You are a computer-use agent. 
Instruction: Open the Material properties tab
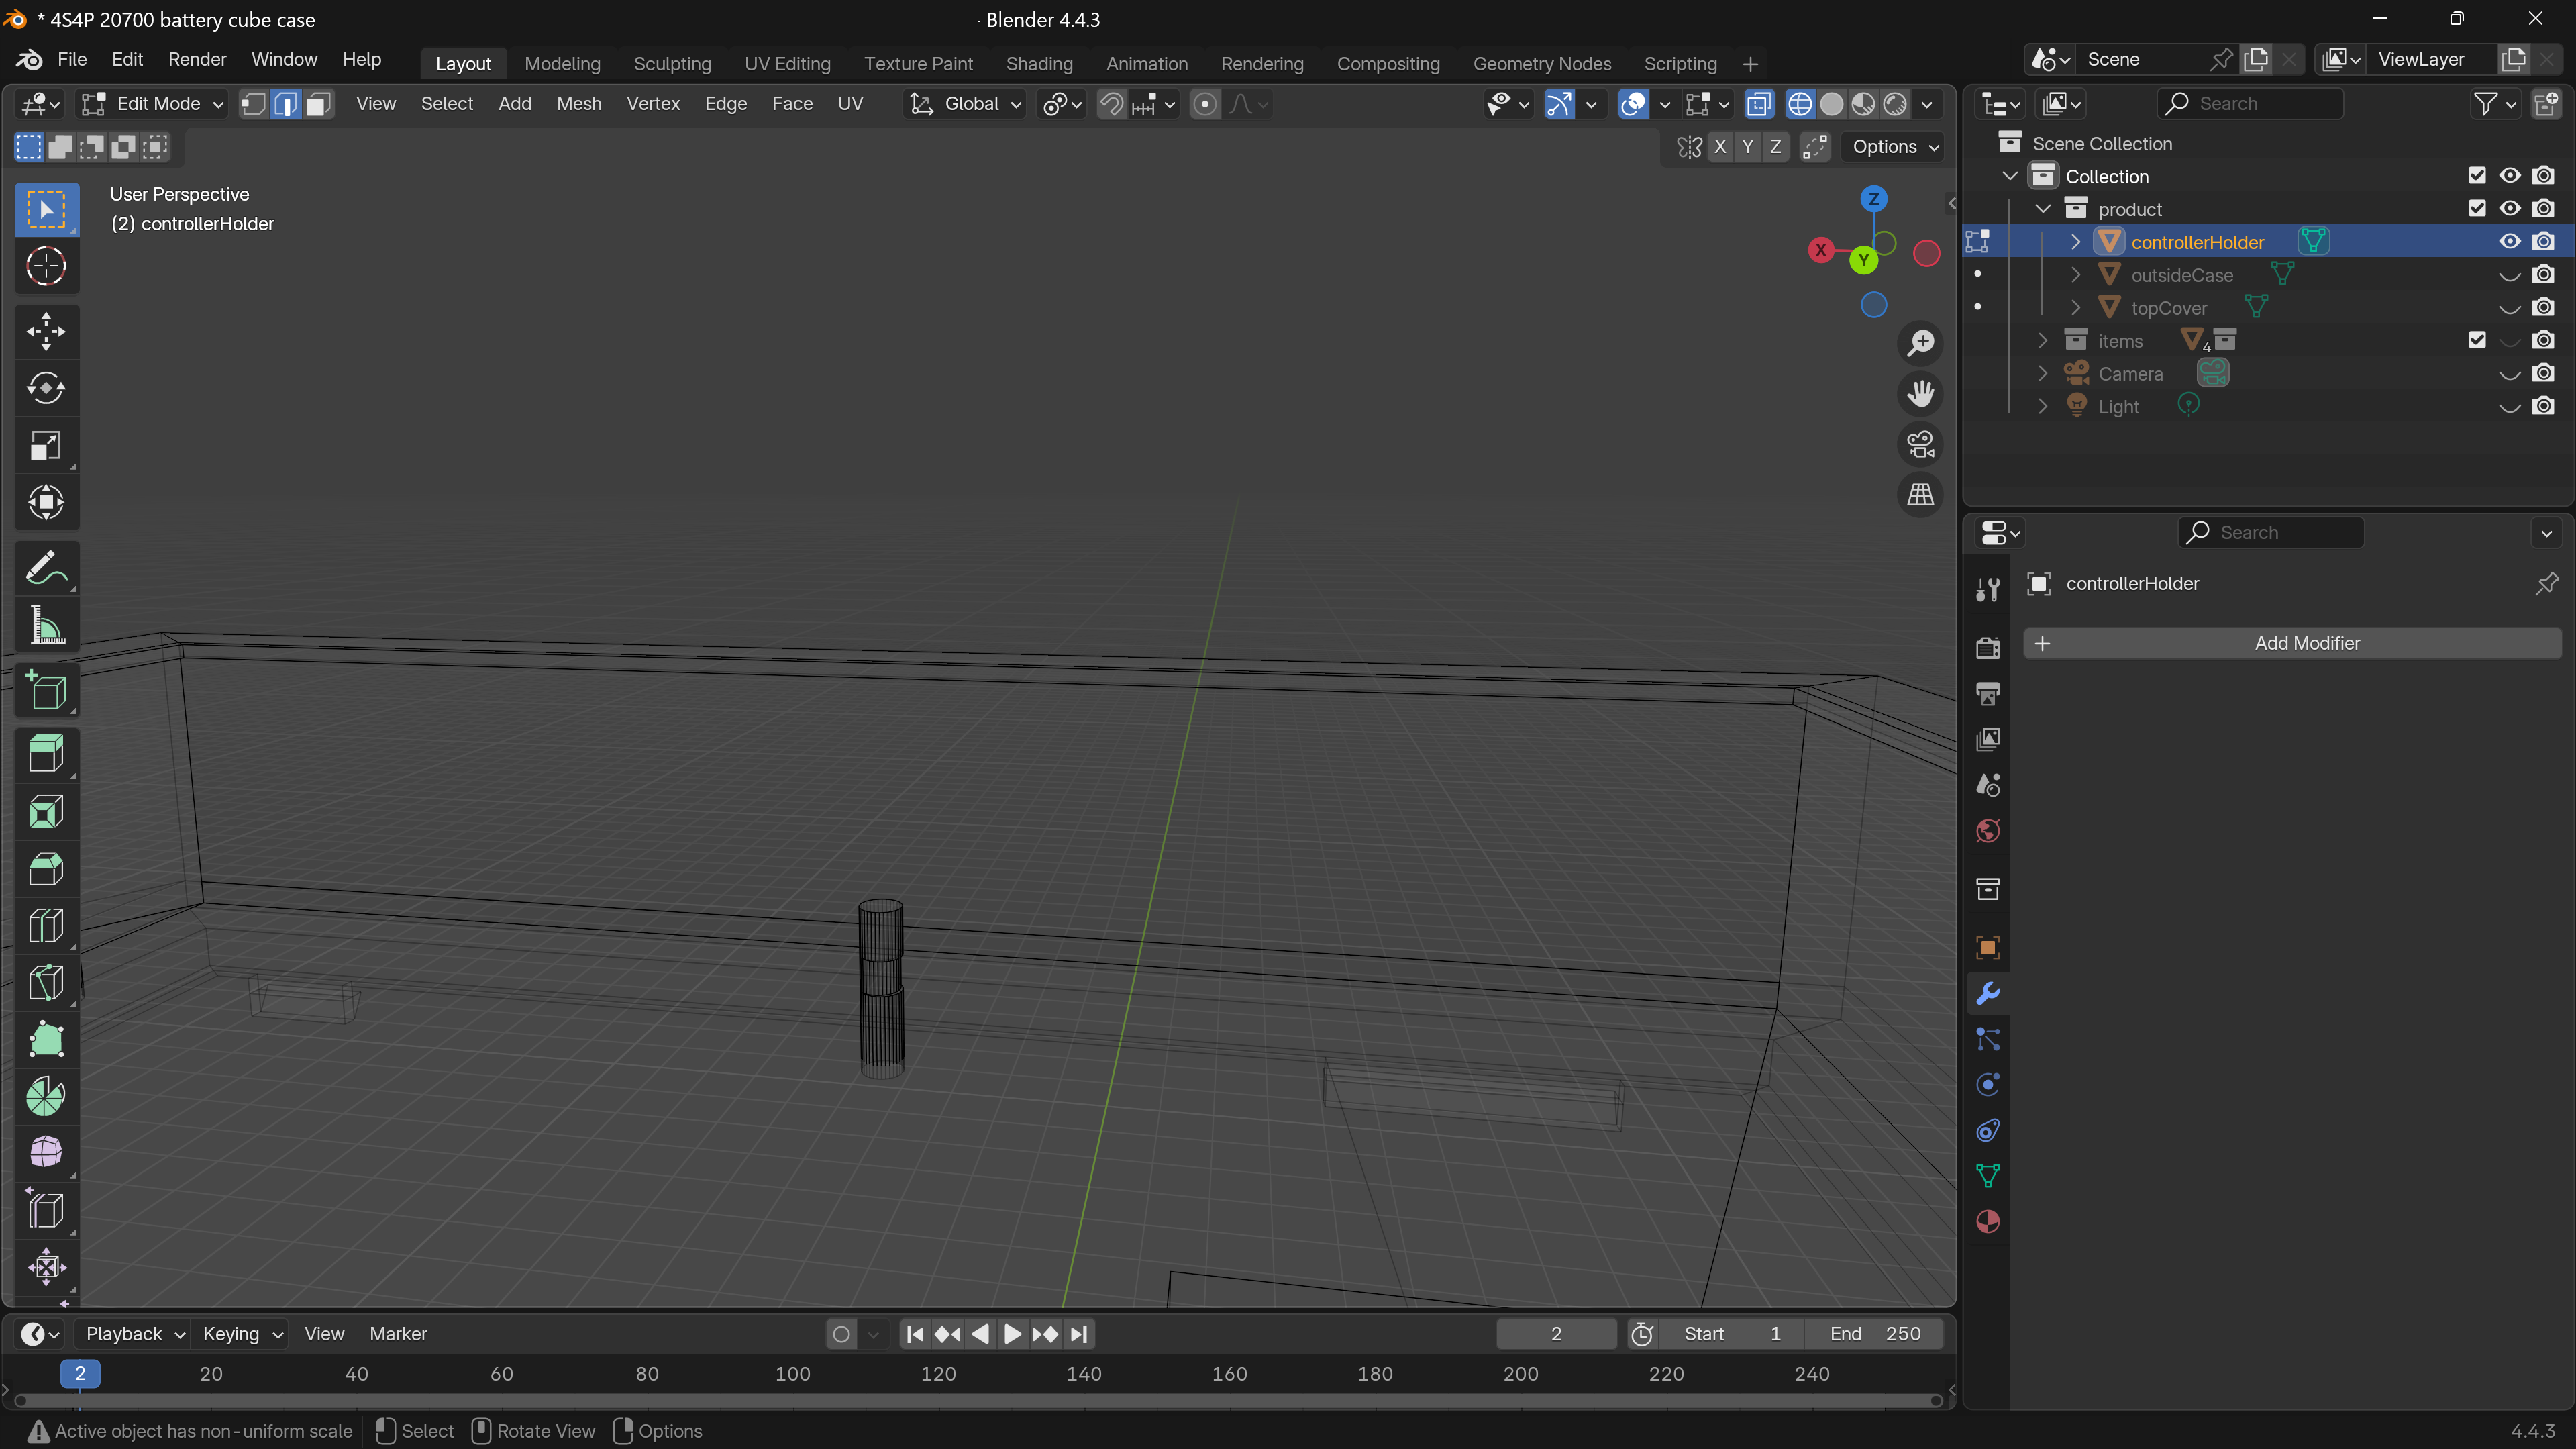(x=1988, y=1222)
